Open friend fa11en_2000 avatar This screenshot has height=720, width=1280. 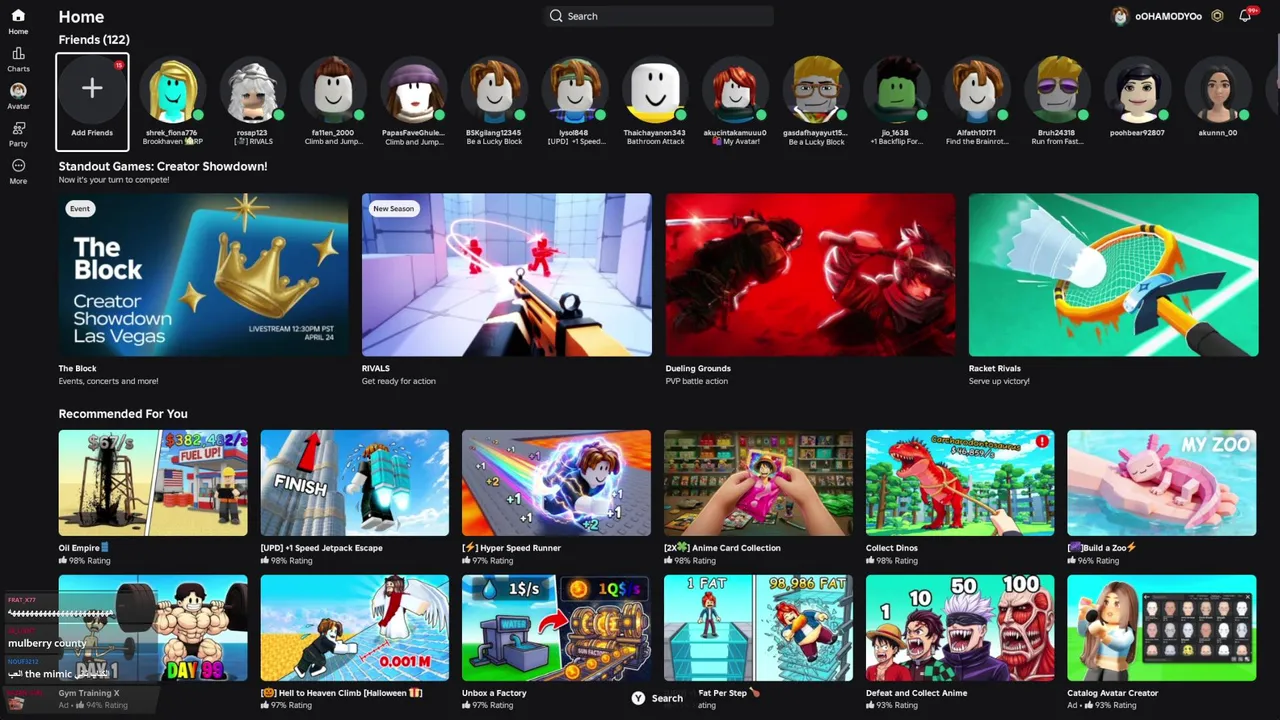click(x=333, y=89)
